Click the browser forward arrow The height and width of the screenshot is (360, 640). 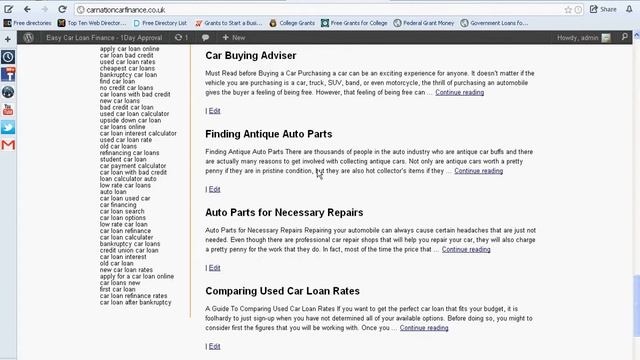pyautogui.click(x=44, y=9)
